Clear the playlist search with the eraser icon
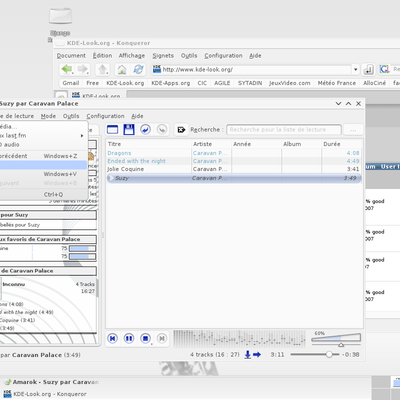Screen dimensions: 400x400 181,129
